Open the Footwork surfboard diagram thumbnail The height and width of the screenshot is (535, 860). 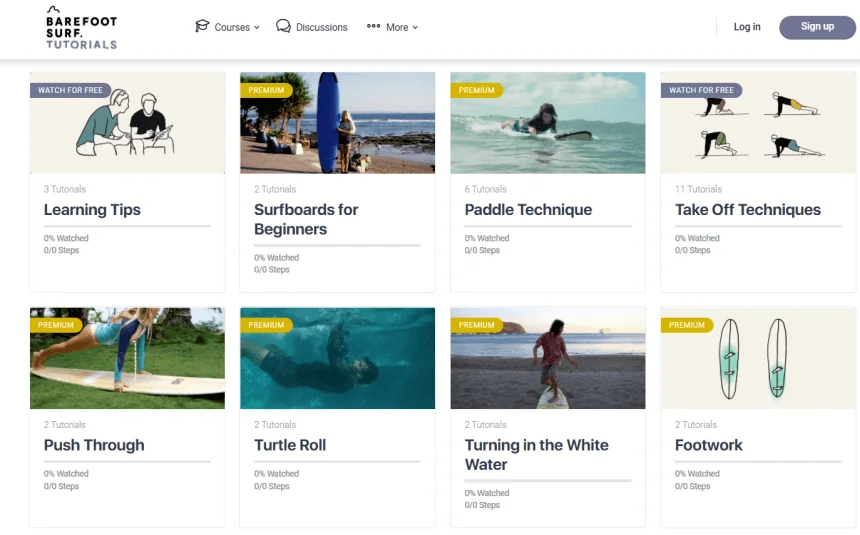[x=758, y=358]
